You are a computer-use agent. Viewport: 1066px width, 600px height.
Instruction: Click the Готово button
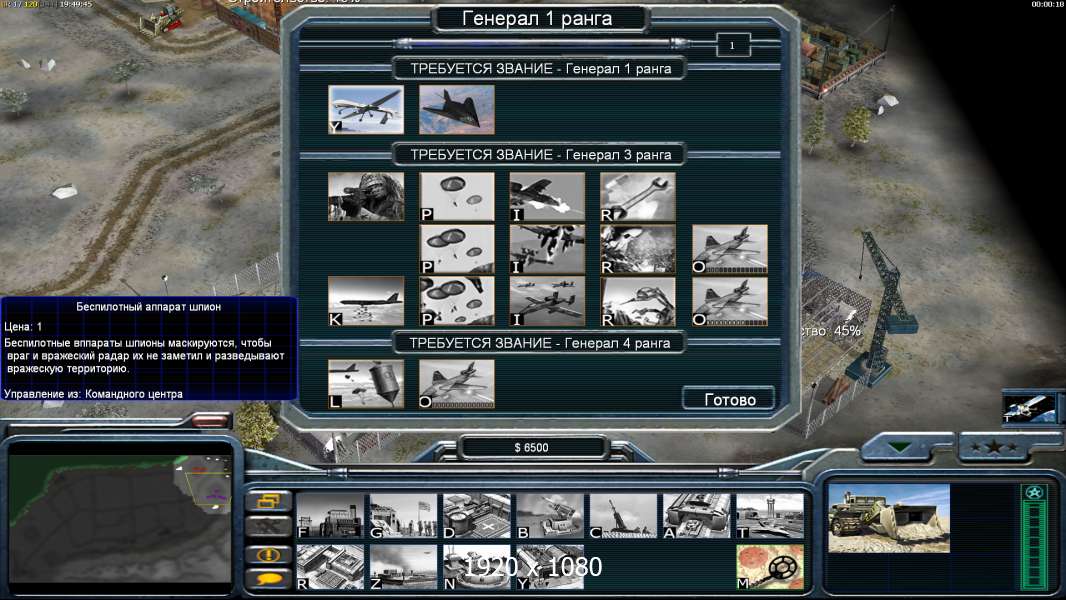coord(729,399)
